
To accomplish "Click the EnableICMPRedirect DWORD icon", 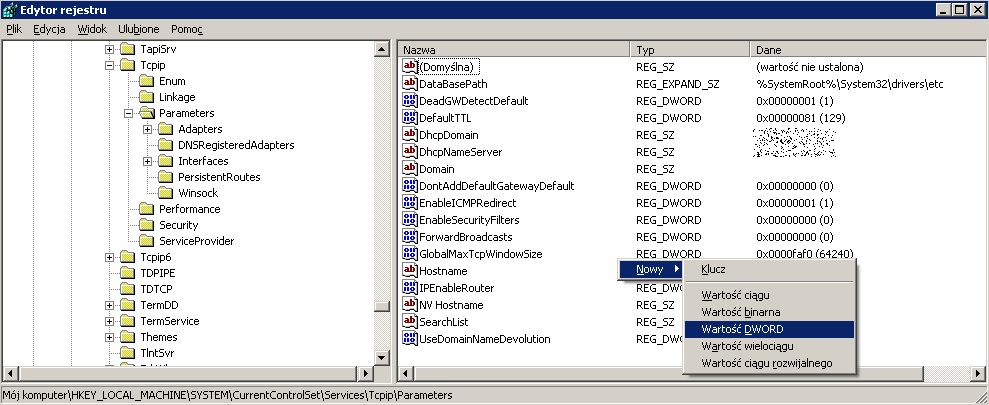I will [x=409, y=203].
